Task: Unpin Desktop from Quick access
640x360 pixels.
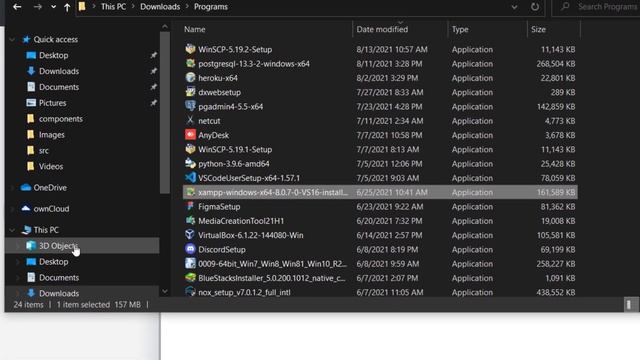Action: [x=153, y=56]
